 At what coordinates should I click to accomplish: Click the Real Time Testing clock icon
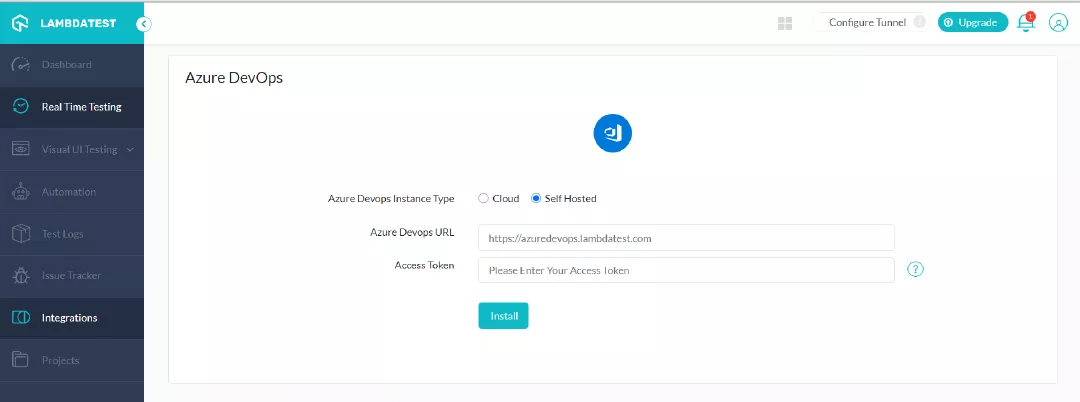click(x=21, y=107)
